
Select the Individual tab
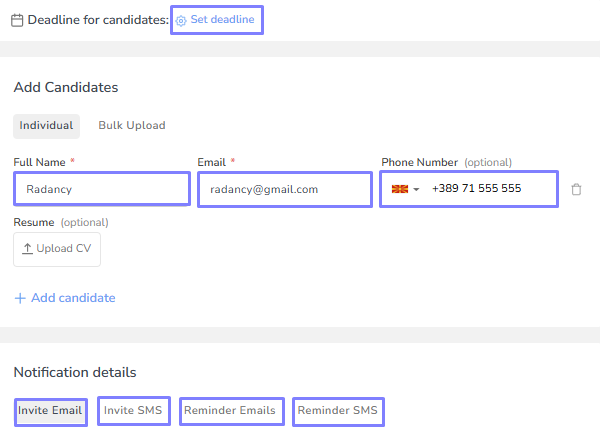point(46,126)
